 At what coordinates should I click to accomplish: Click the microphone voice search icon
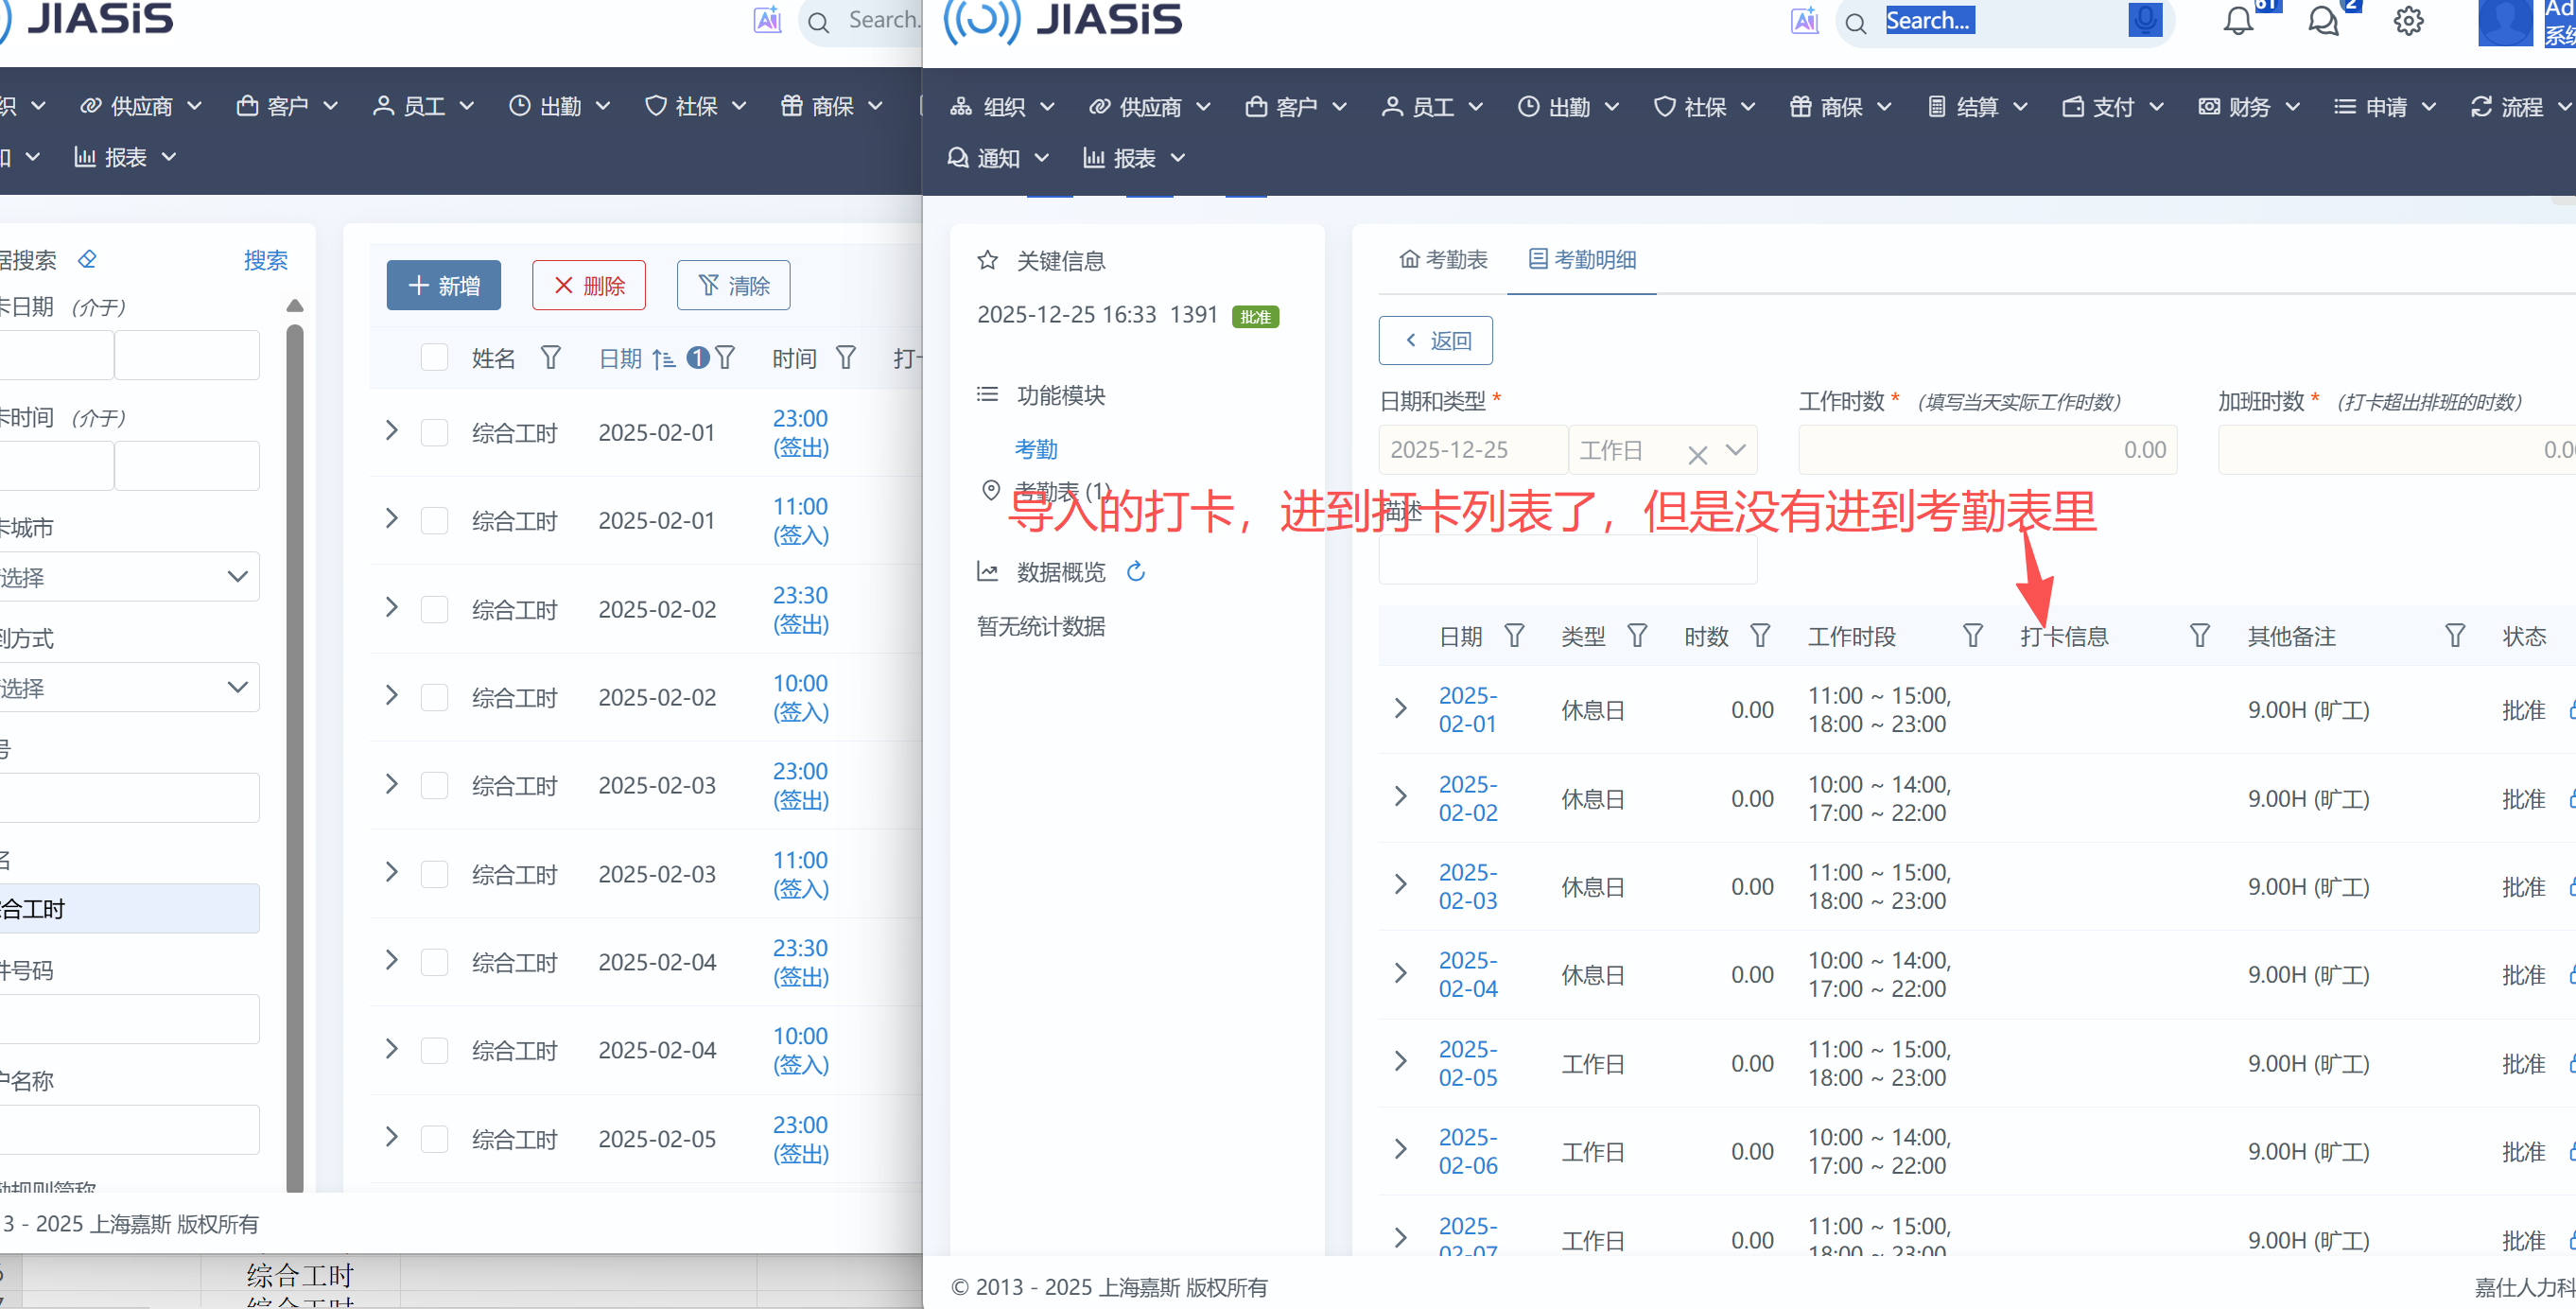[2145, 20]
